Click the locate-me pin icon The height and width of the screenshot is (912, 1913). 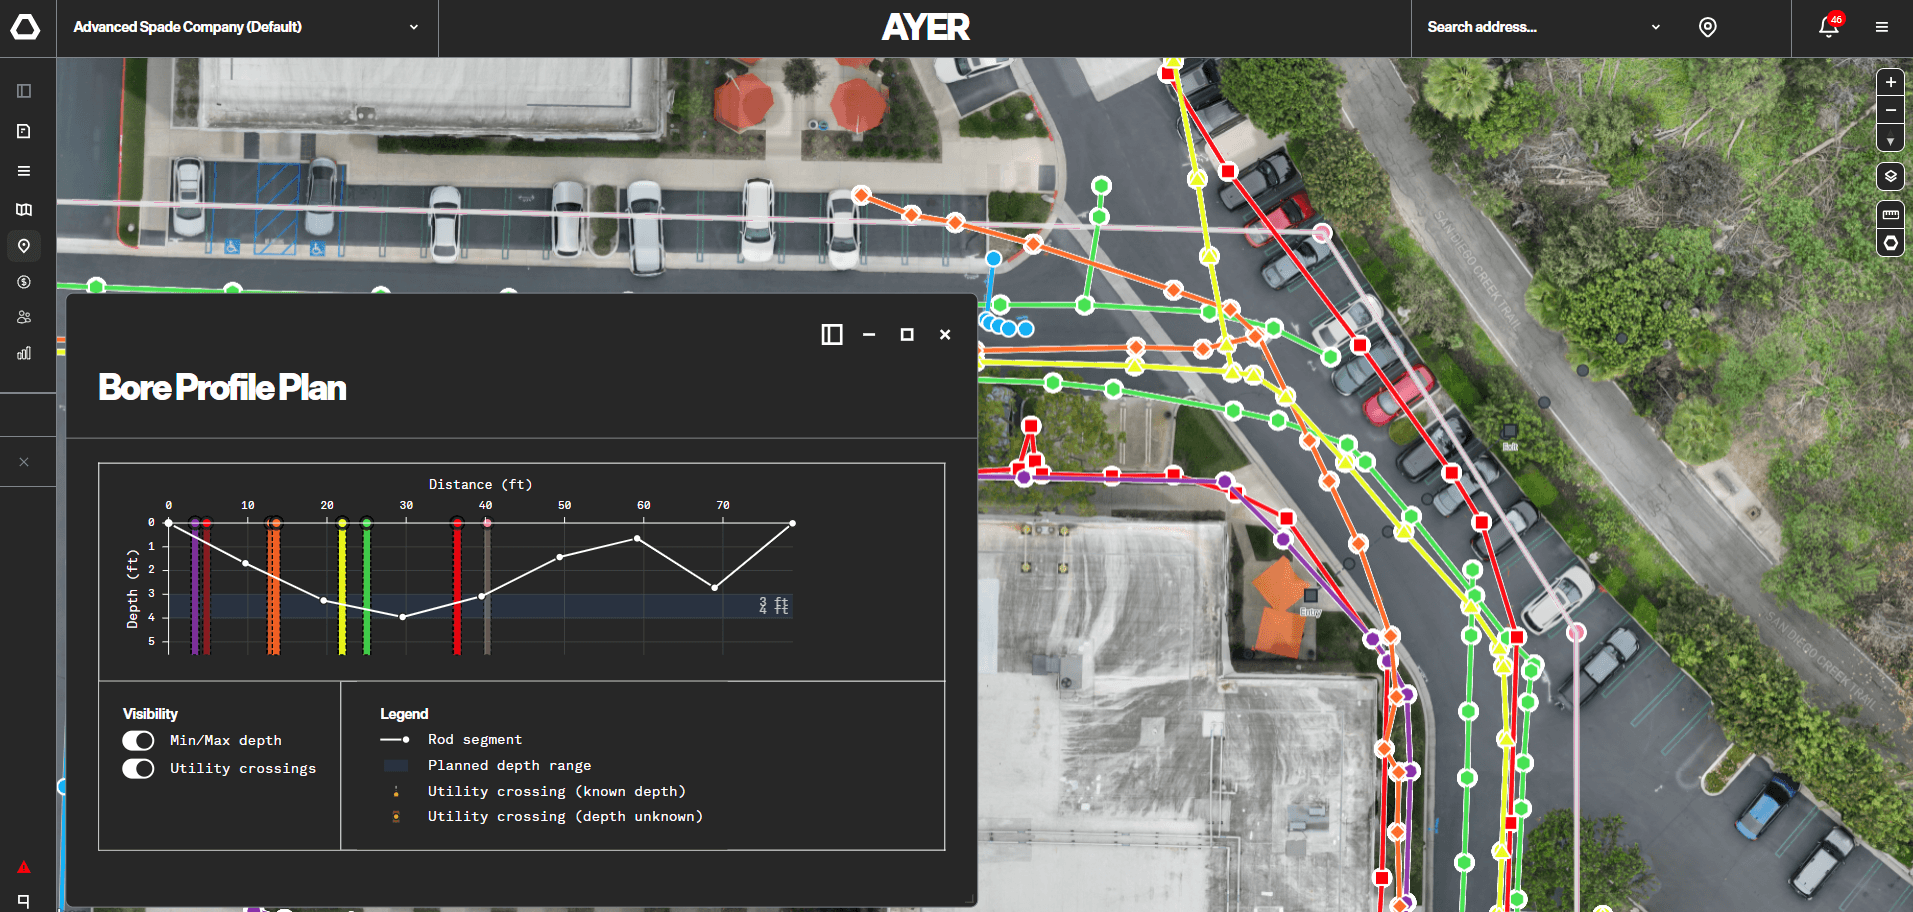tap(1708, 27)
